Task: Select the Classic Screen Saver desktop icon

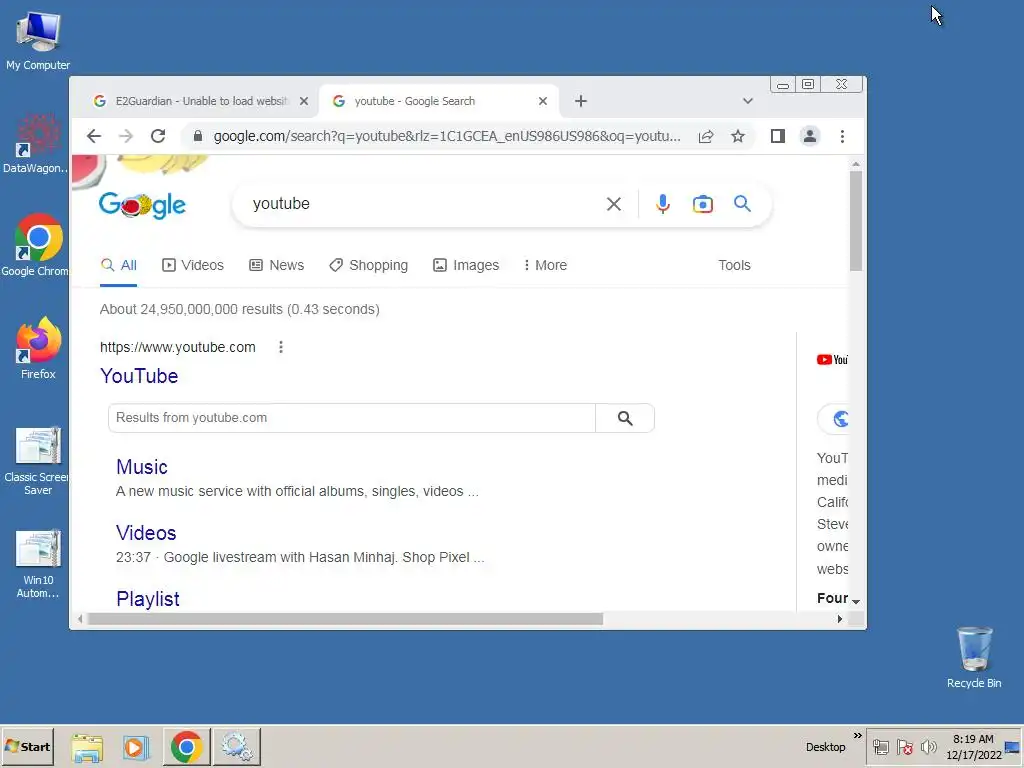Action: tap(37, 460)
